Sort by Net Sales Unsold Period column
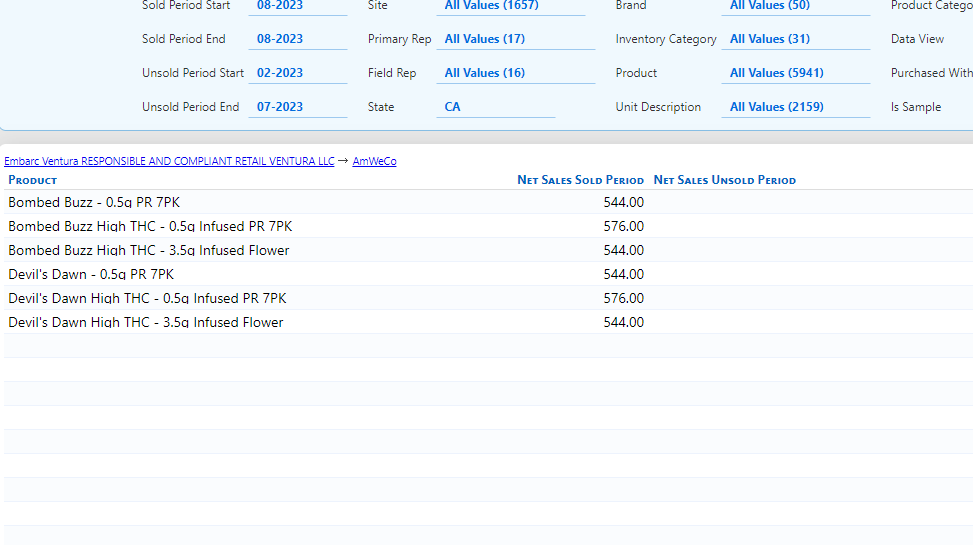973x545 pixels. (x=724, y=180)
